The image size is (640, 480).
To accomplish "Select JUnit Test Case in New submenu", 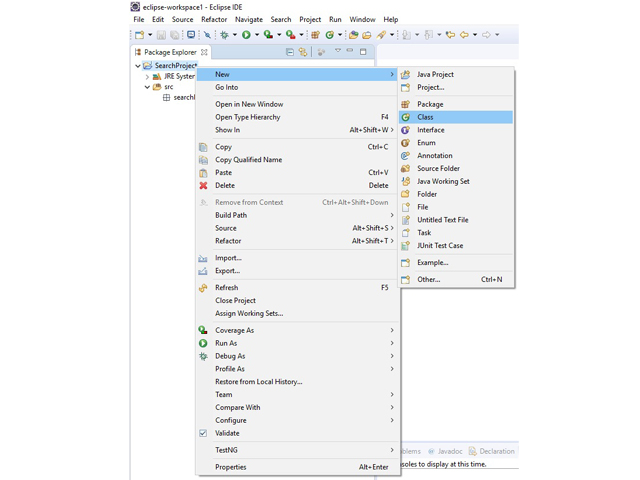I will click(456, 246).
